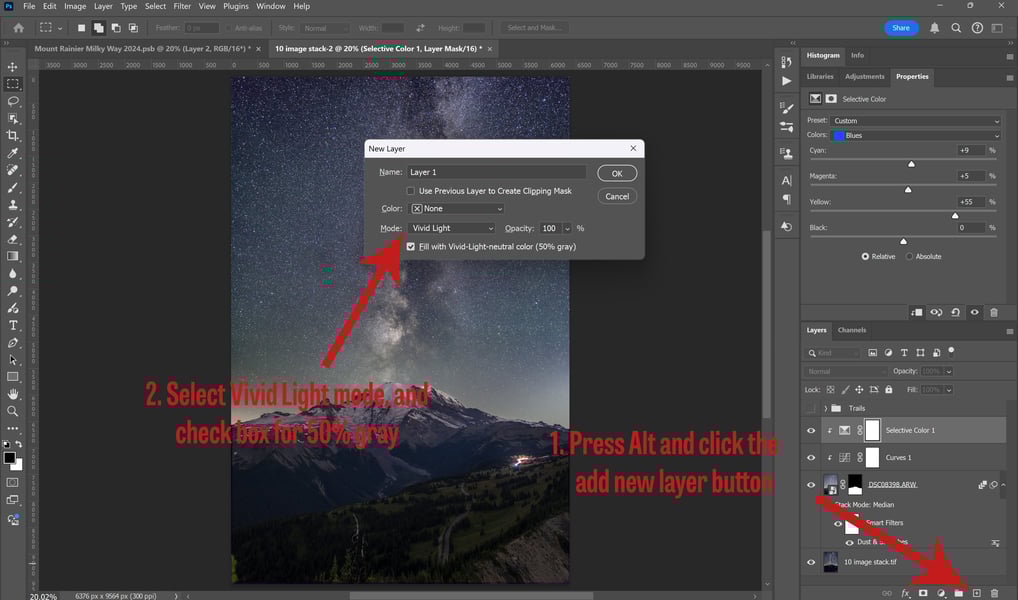Click the search icon in the top bar

(956, 28)
